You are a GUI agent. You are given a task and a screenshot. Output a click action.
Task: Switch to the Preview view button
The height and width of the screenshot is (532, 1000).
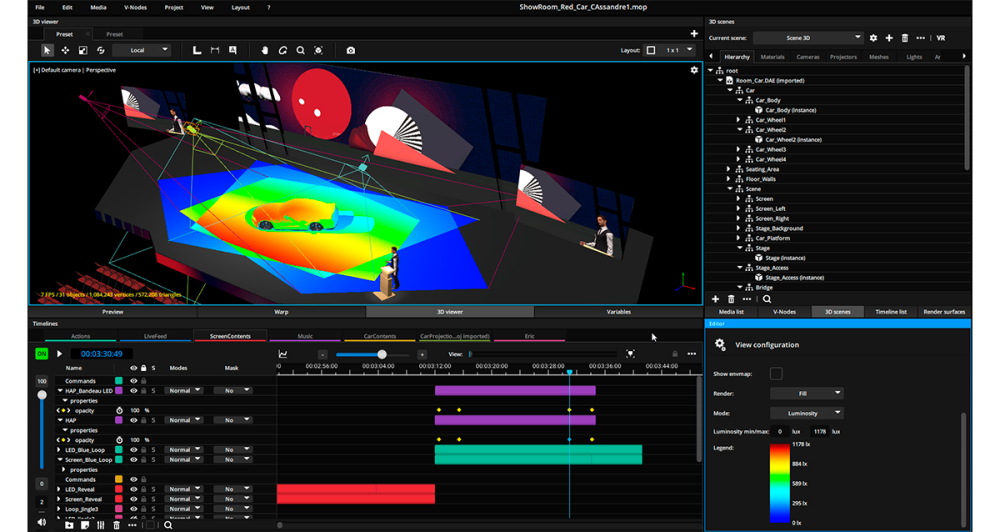click(x=113, y=312)
